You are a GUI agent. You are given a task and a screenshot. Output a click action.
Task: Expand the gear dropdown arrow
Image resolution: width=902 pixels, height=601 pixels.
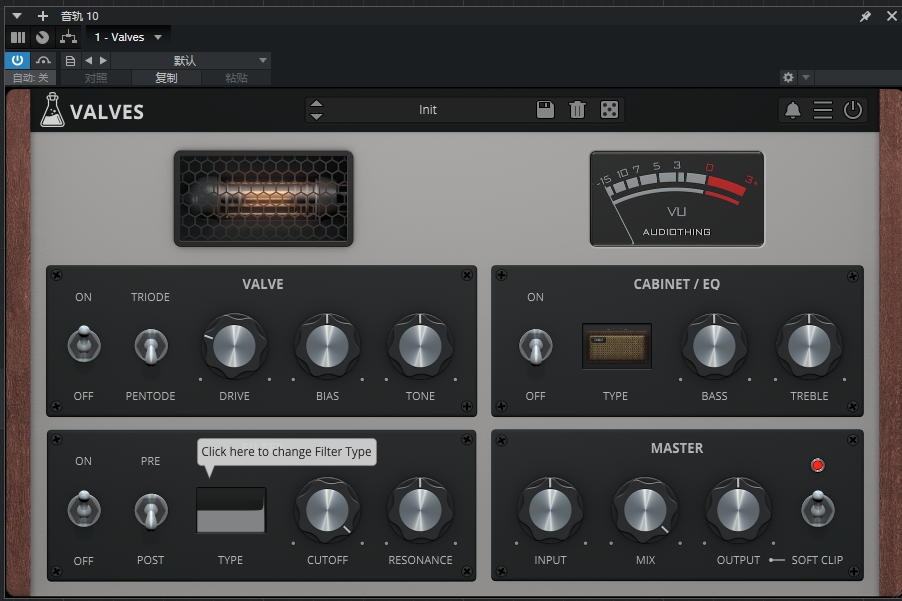click(806, 77)
